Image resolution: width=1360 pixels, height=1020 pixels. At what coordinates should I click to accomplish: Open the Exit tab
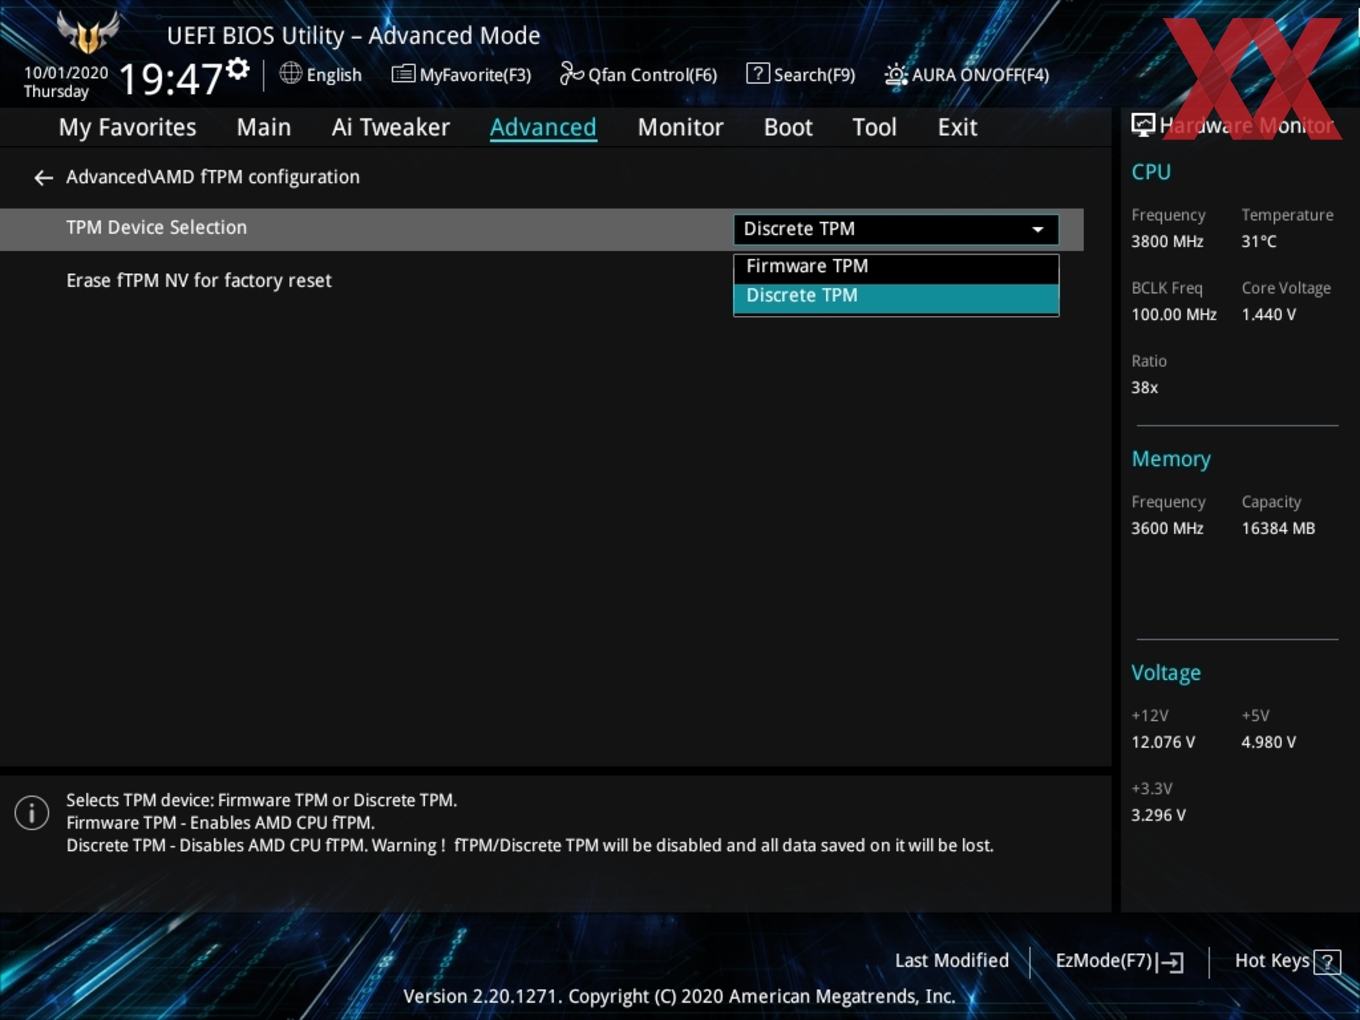point(957,128)
